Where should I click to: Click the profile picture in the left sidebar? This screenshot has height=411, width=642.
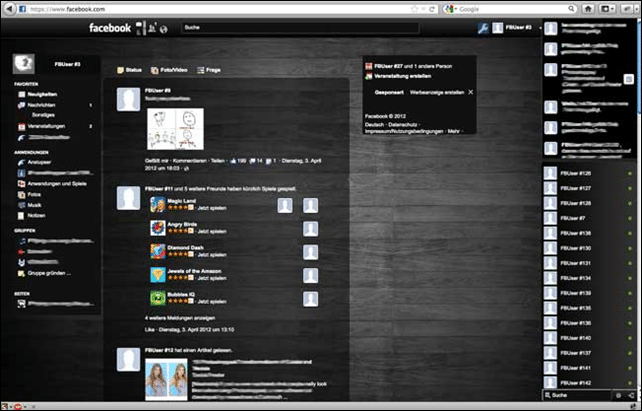coord(24,64)
